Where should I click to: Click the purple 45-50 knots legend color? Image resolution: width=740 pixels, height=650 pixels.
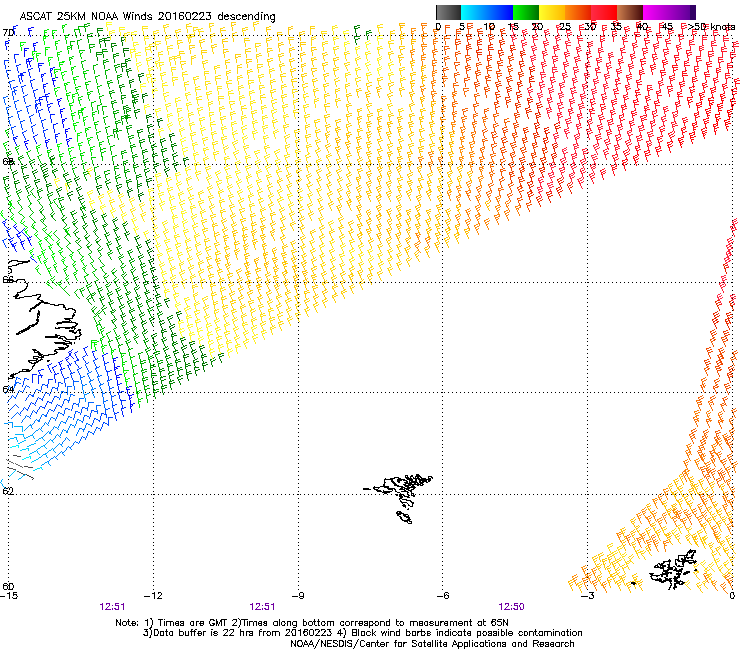click(x=682, y=12)
